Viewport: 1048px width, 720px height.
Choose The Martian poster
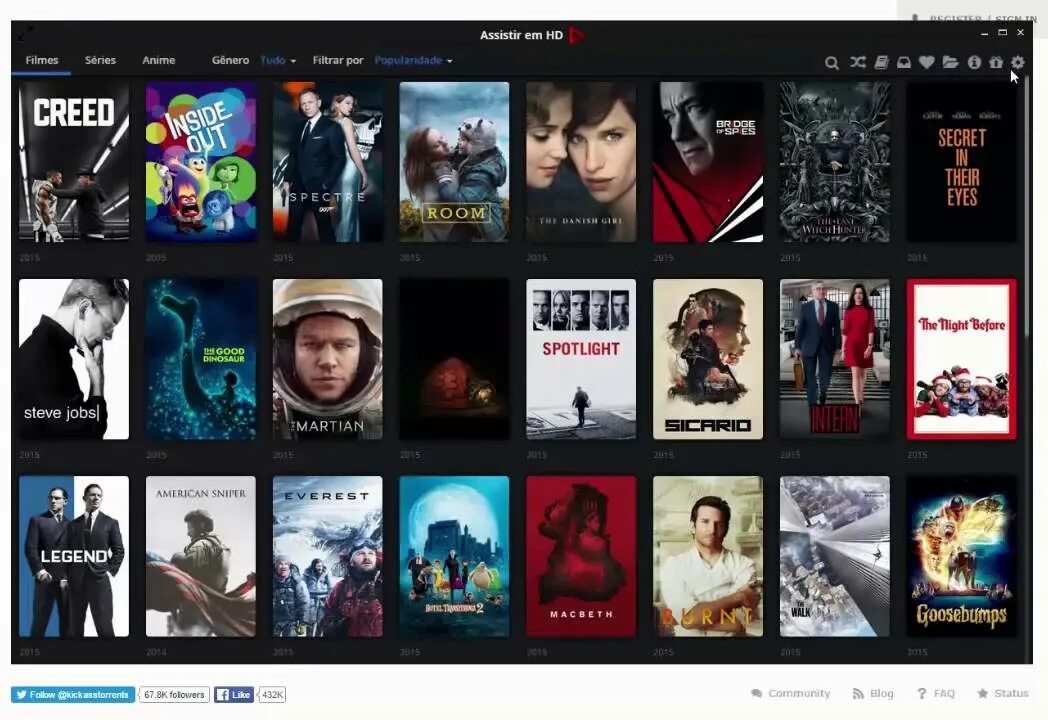[x=328, y=359]
